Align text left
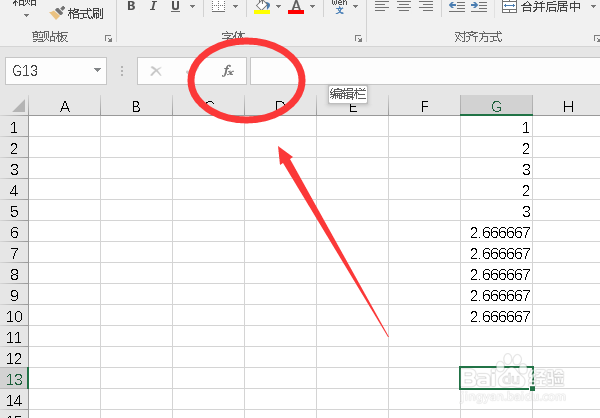The width and height of the screenshot is (600, 418). pos(382,6)
